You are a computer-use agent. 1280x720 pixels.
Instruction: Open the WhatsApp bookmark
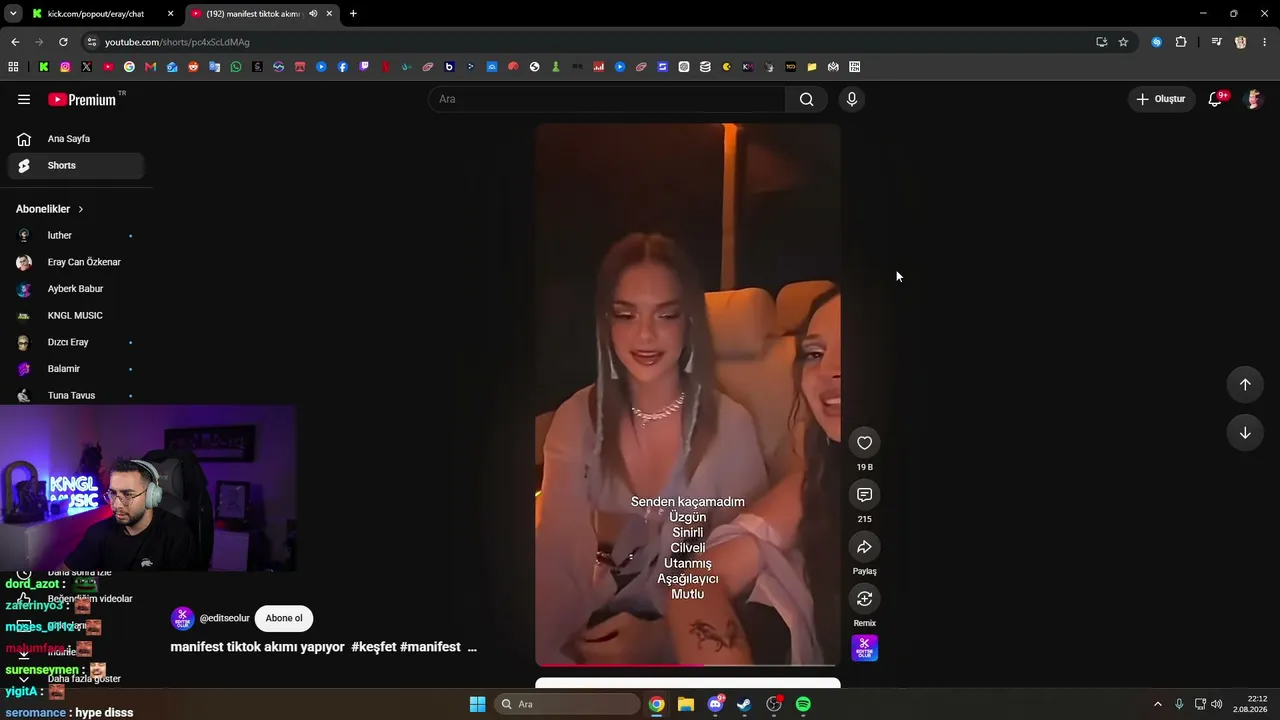click(236, 67)
